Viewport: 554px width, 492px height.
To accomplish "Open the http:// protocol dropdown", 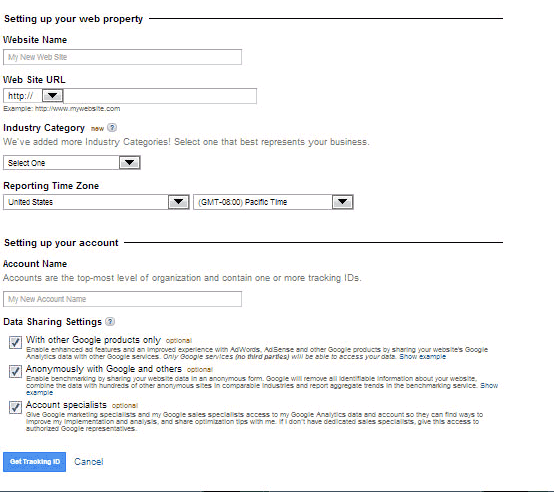I will coord(33,96).
